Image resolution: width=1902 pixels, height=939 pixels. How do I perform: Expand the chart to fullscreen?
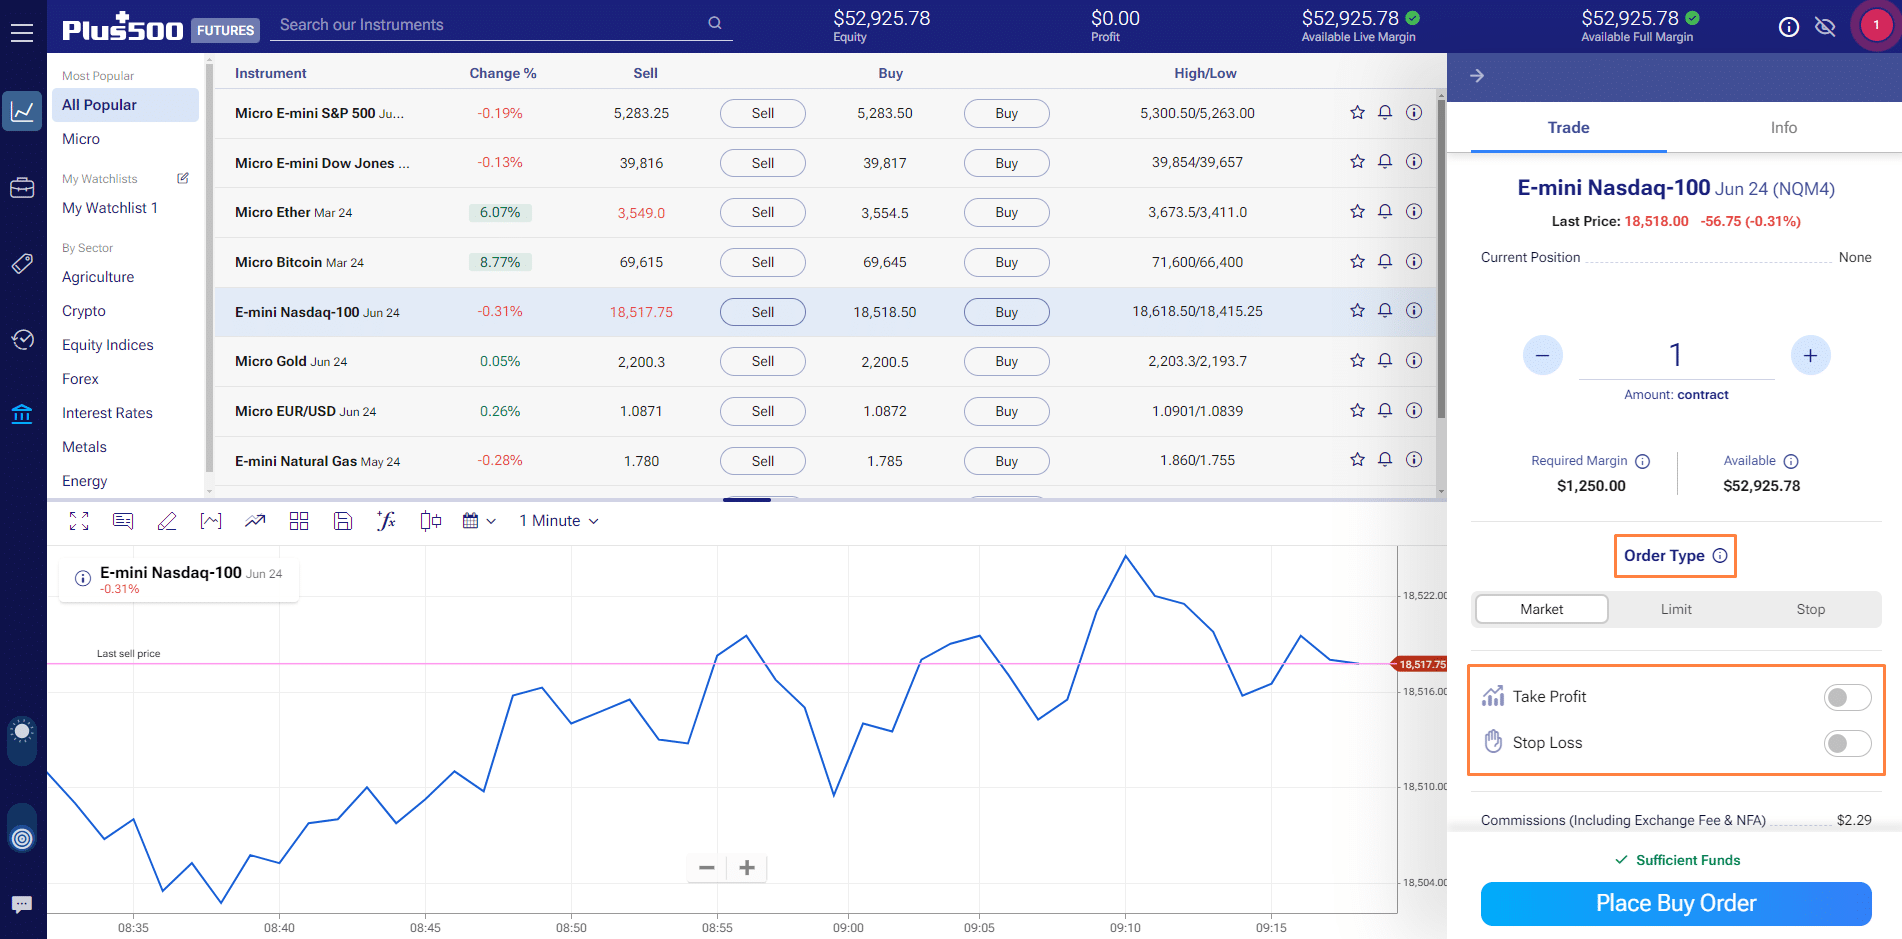tap(79, 521)
